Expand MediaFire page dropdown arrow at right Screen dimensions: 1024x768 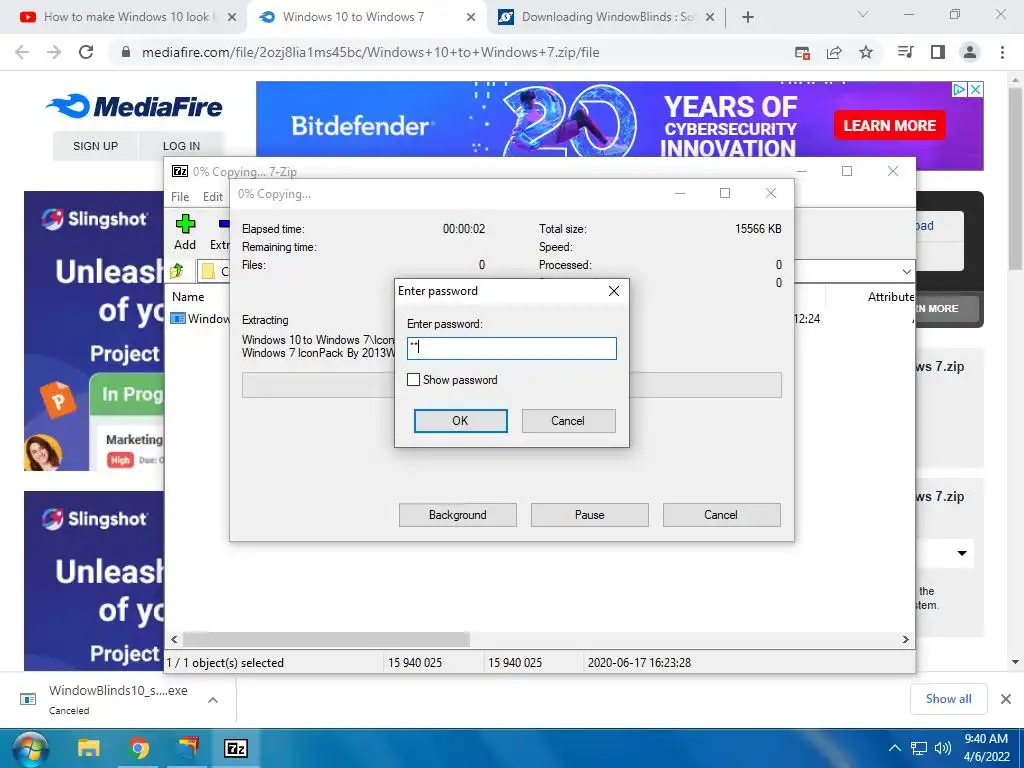(x=962, y=553)
